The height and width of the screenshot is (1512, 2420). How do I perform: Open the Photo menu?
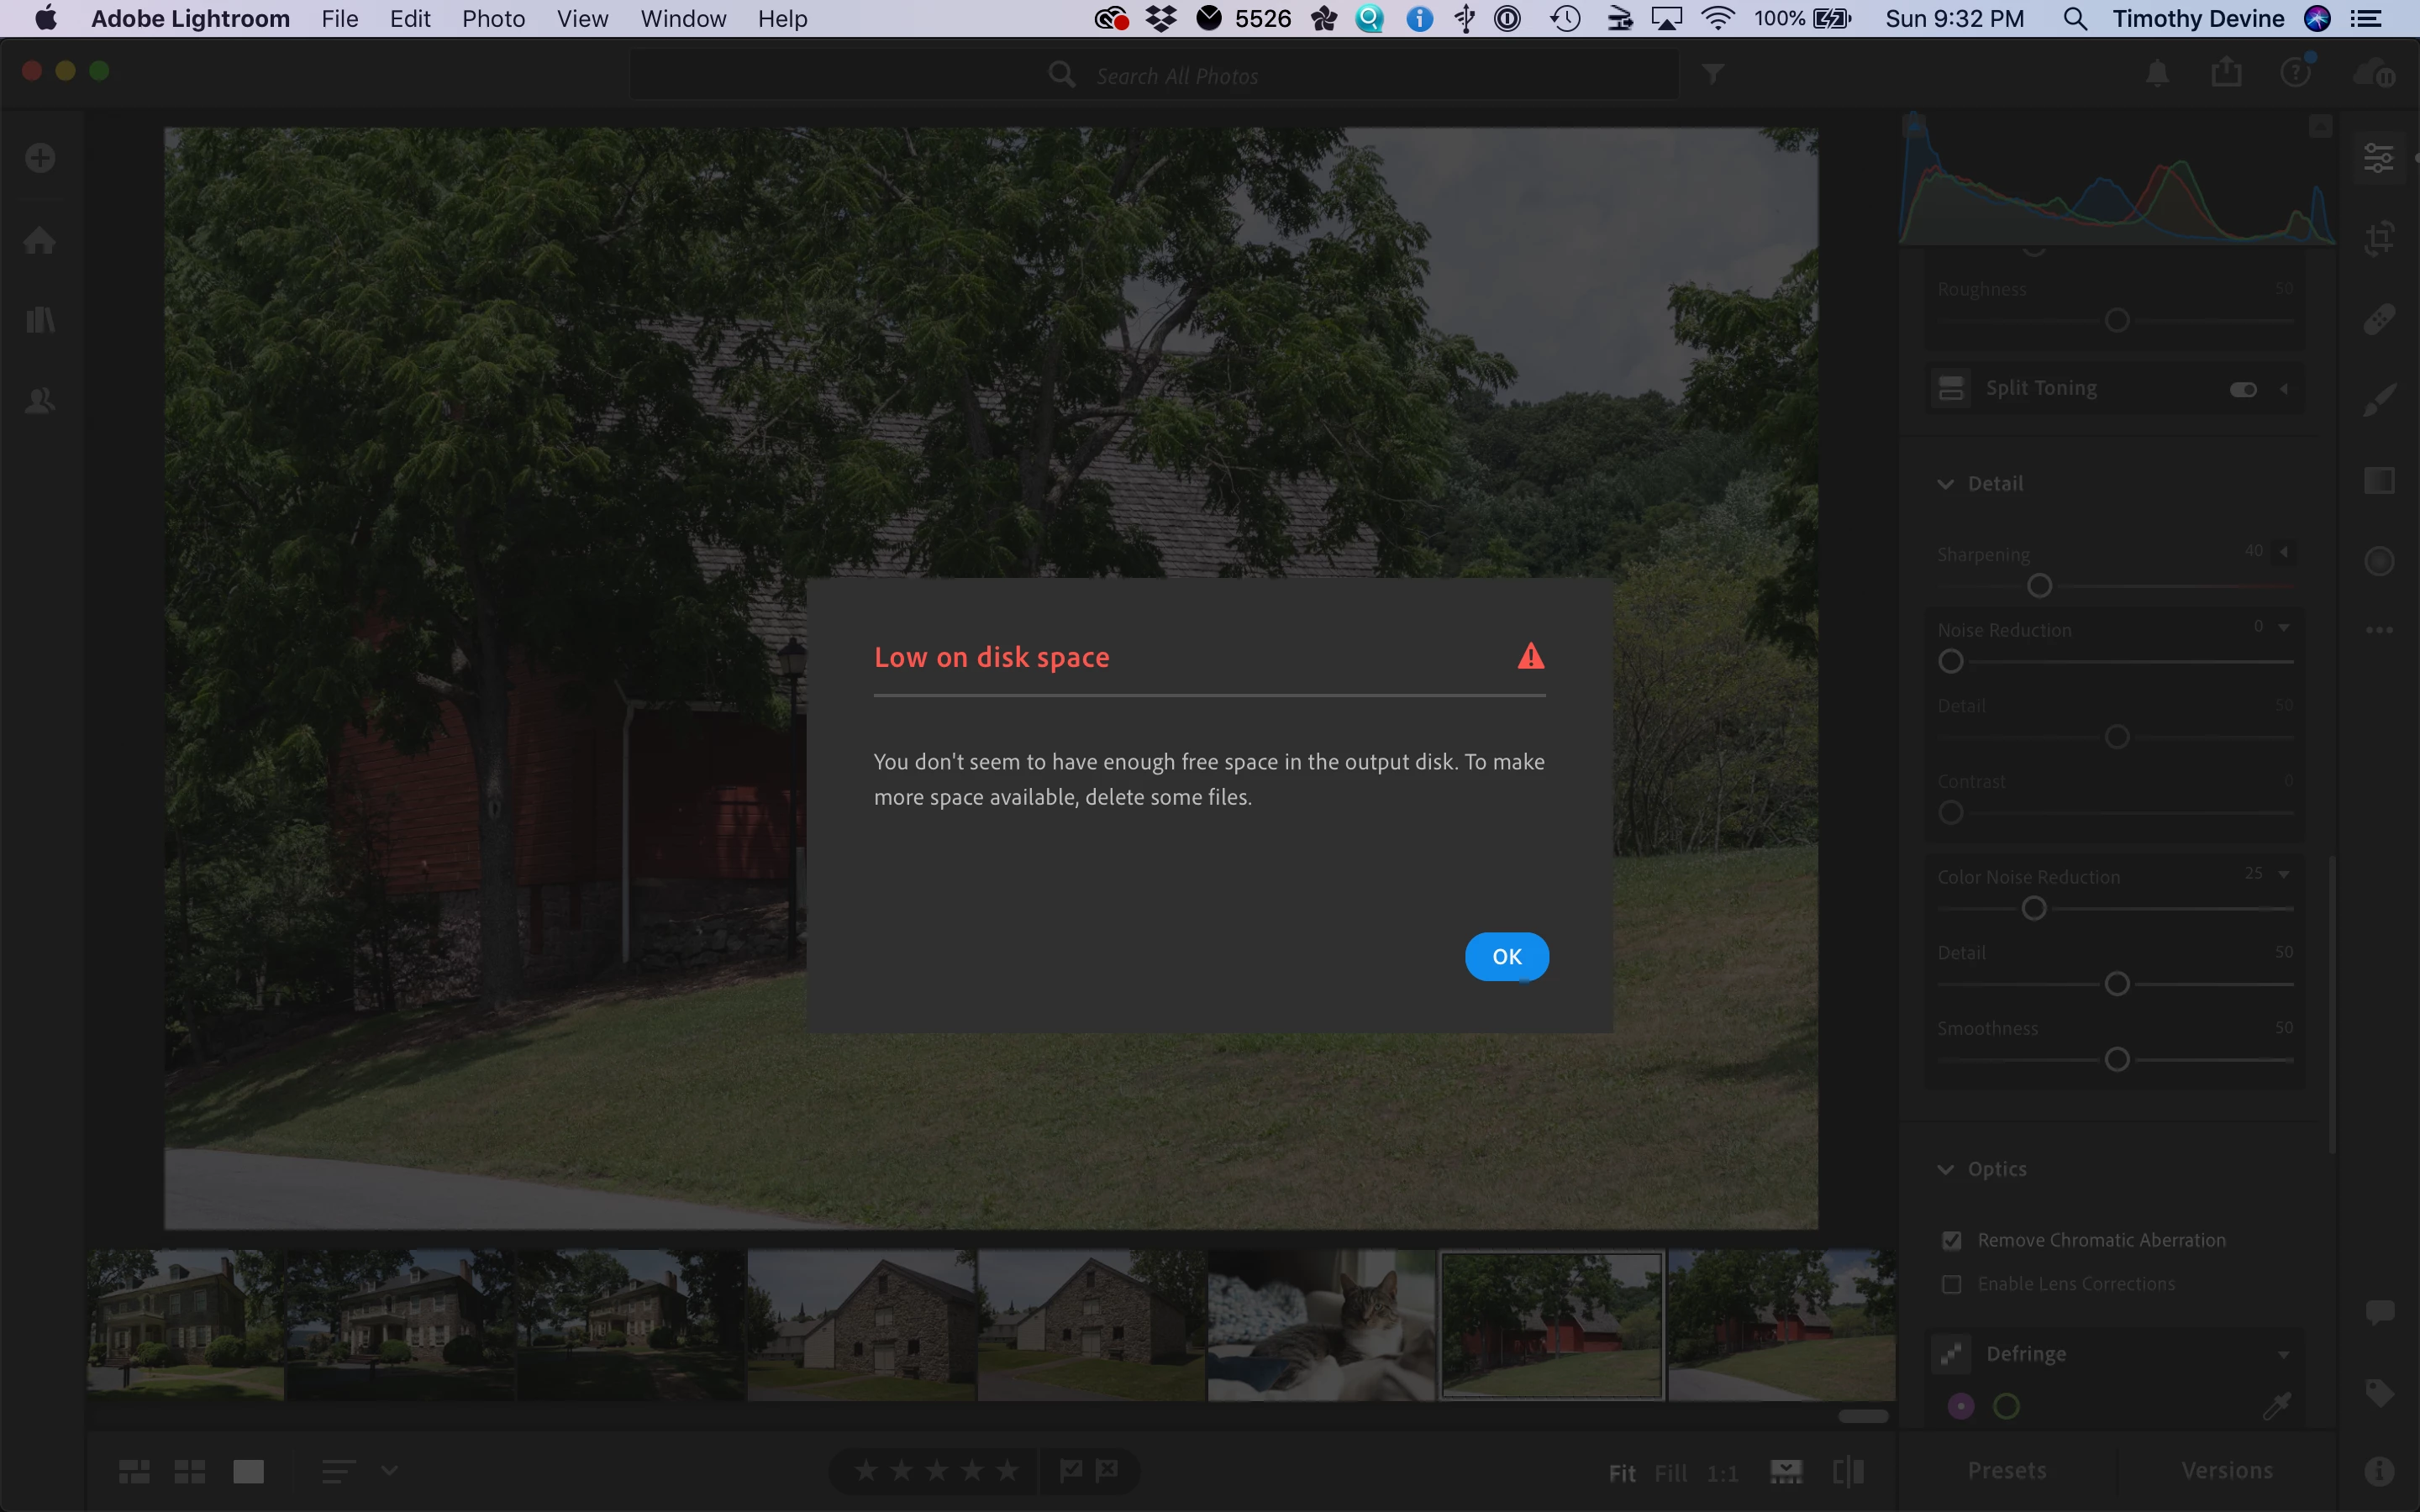pos(493,19)
